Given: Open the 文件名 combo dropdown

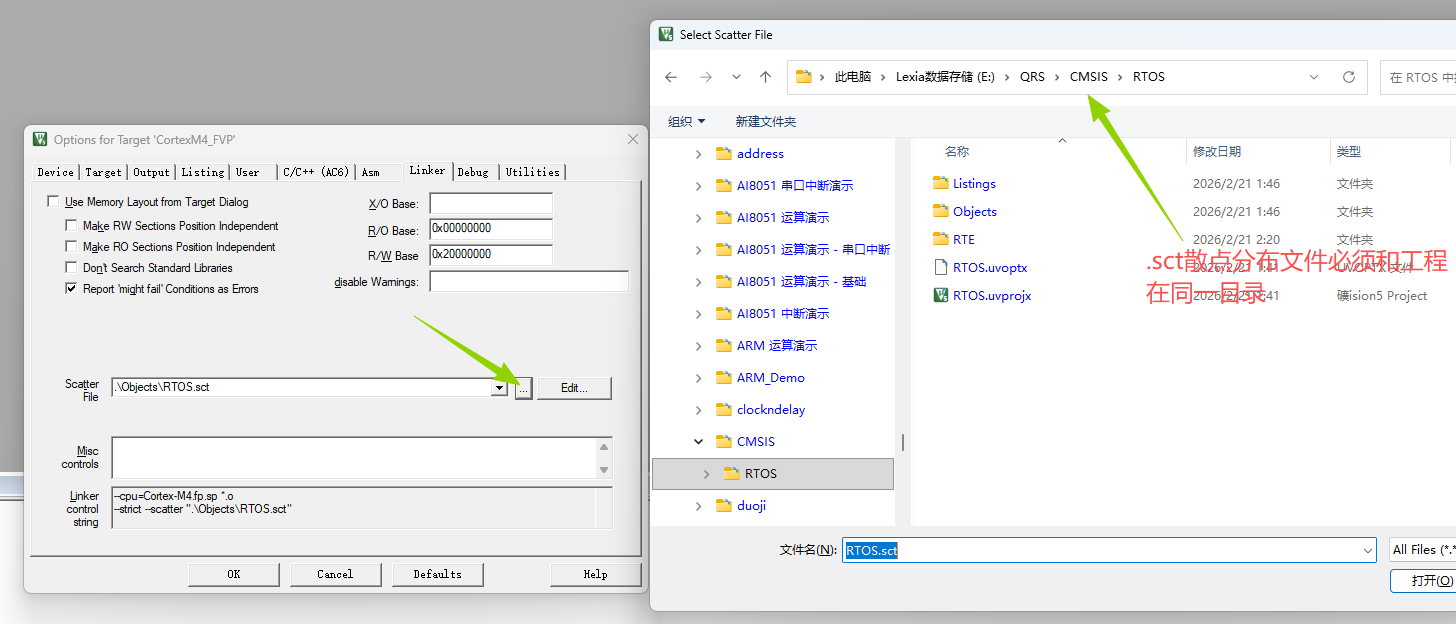Looking at the screenshot, I should [x=1367, y=550].
